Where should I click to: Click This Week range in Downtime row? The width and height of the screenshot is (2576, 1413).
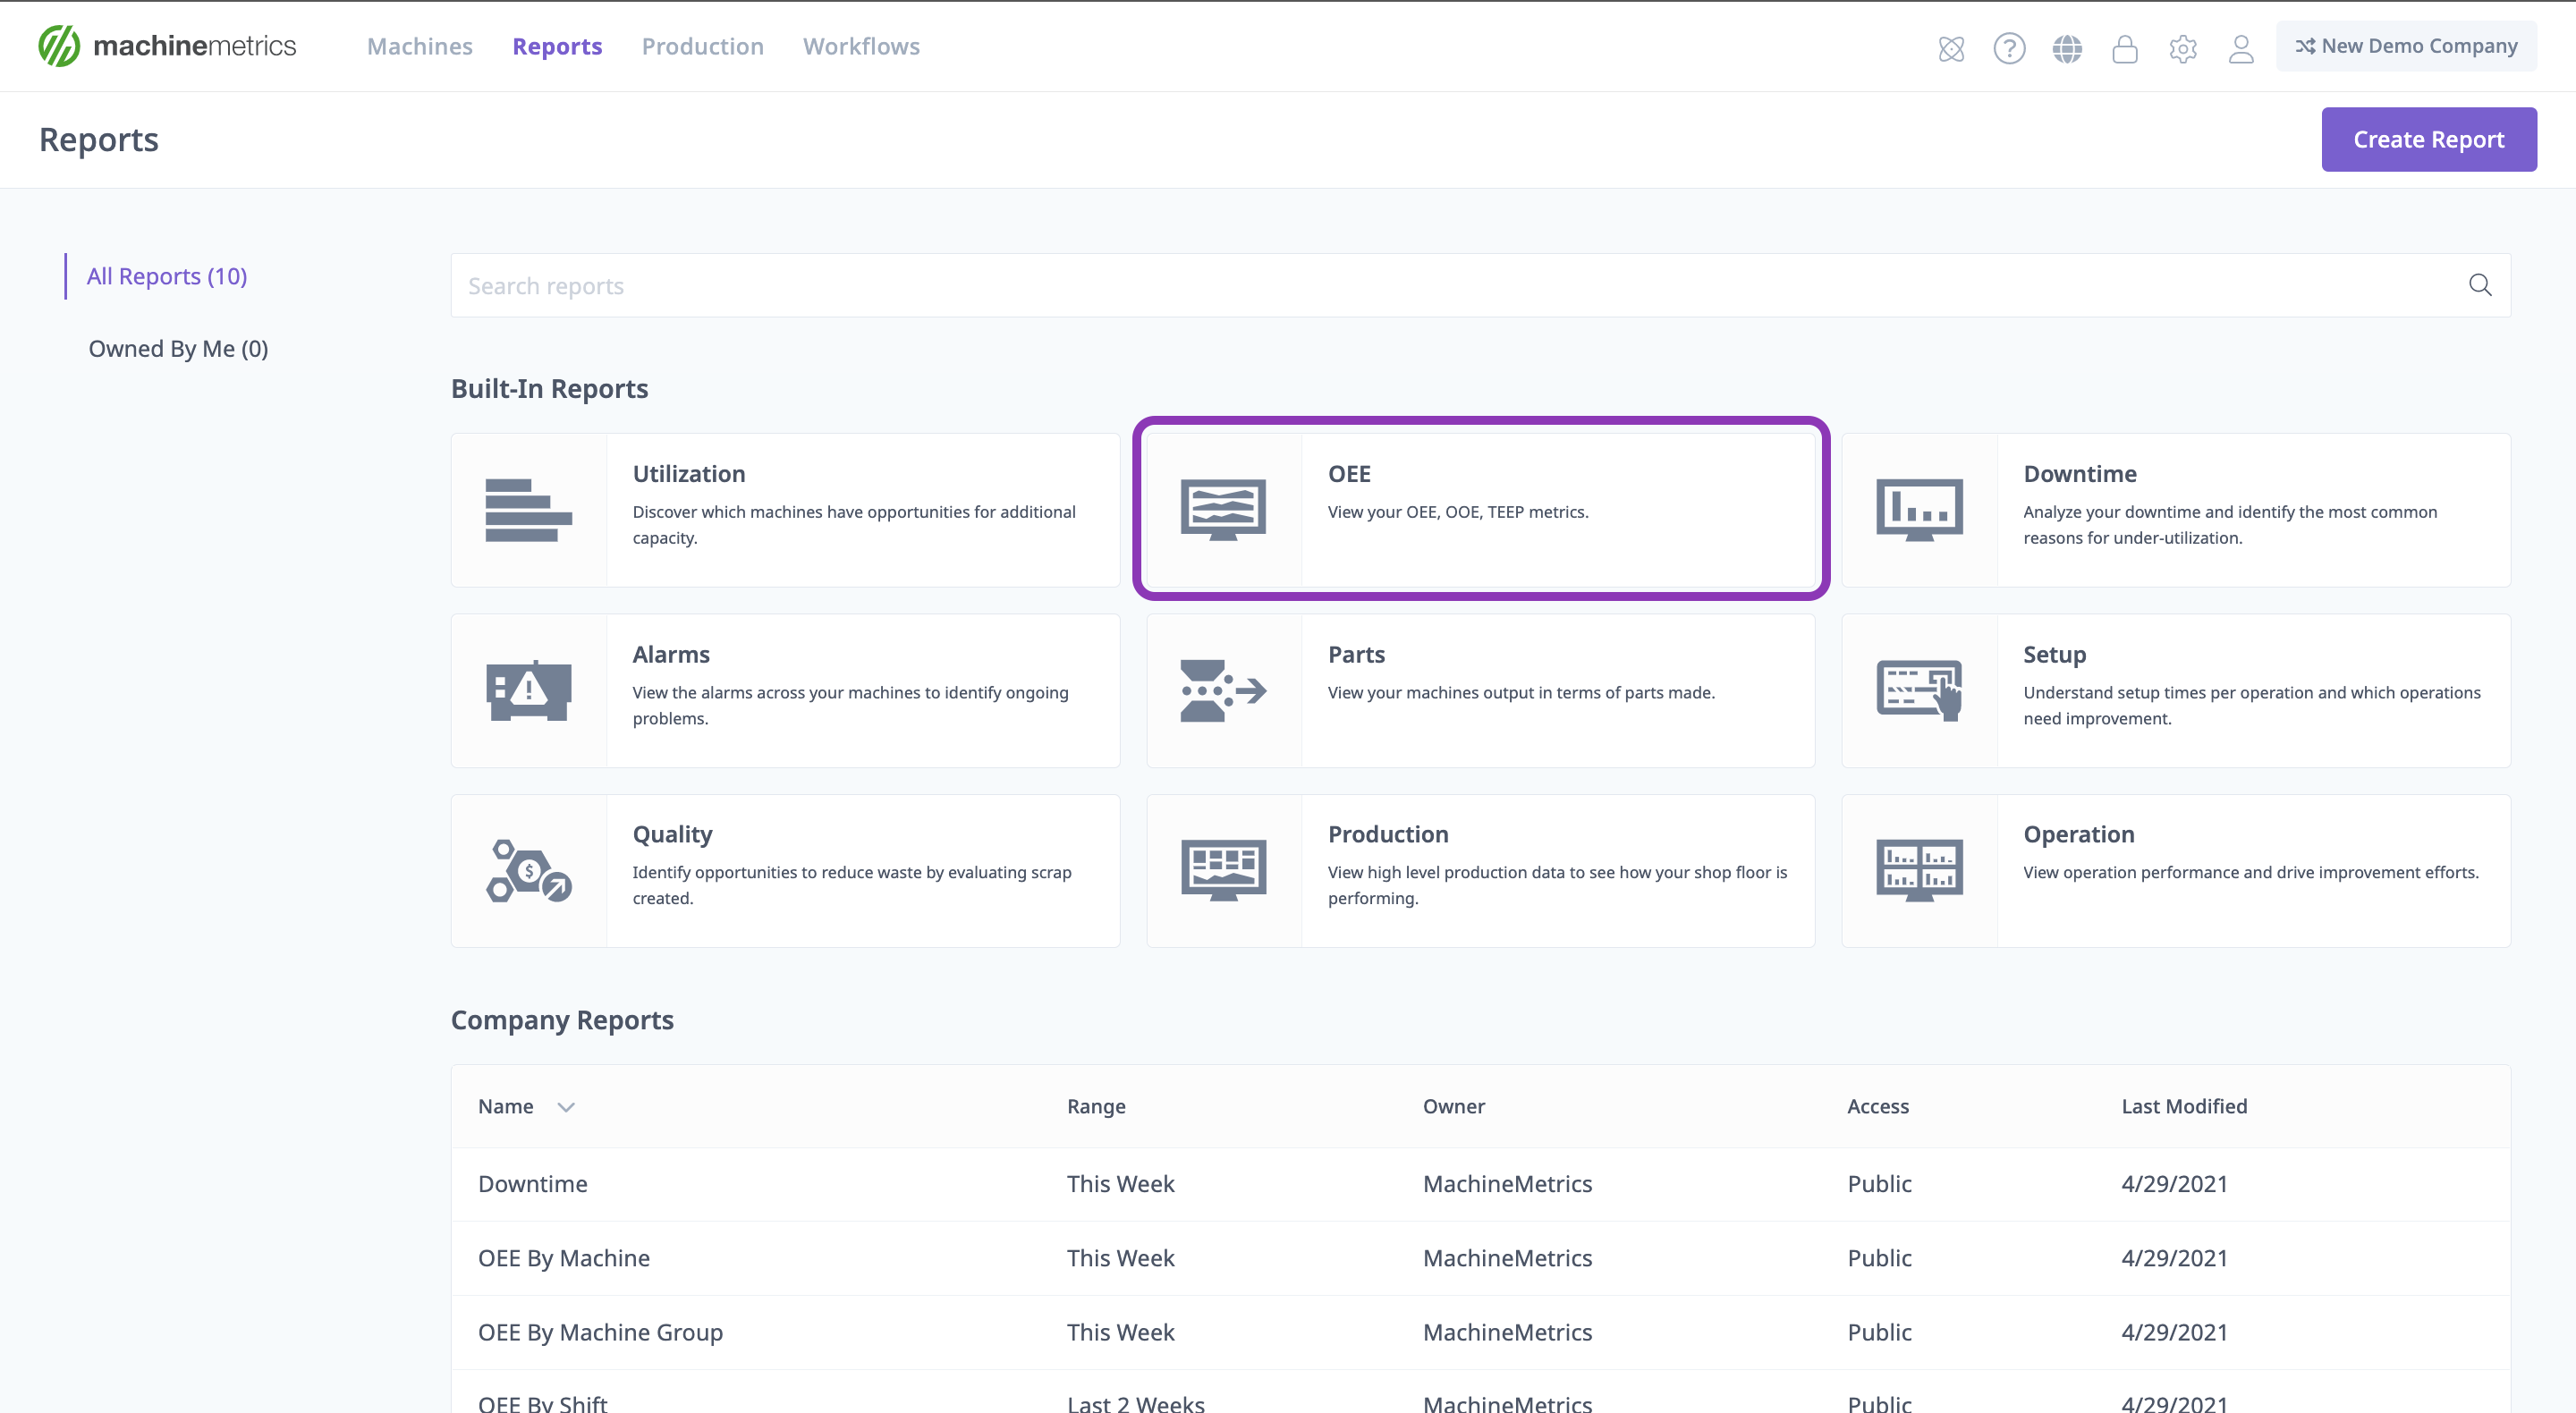coord(1120,1184)
